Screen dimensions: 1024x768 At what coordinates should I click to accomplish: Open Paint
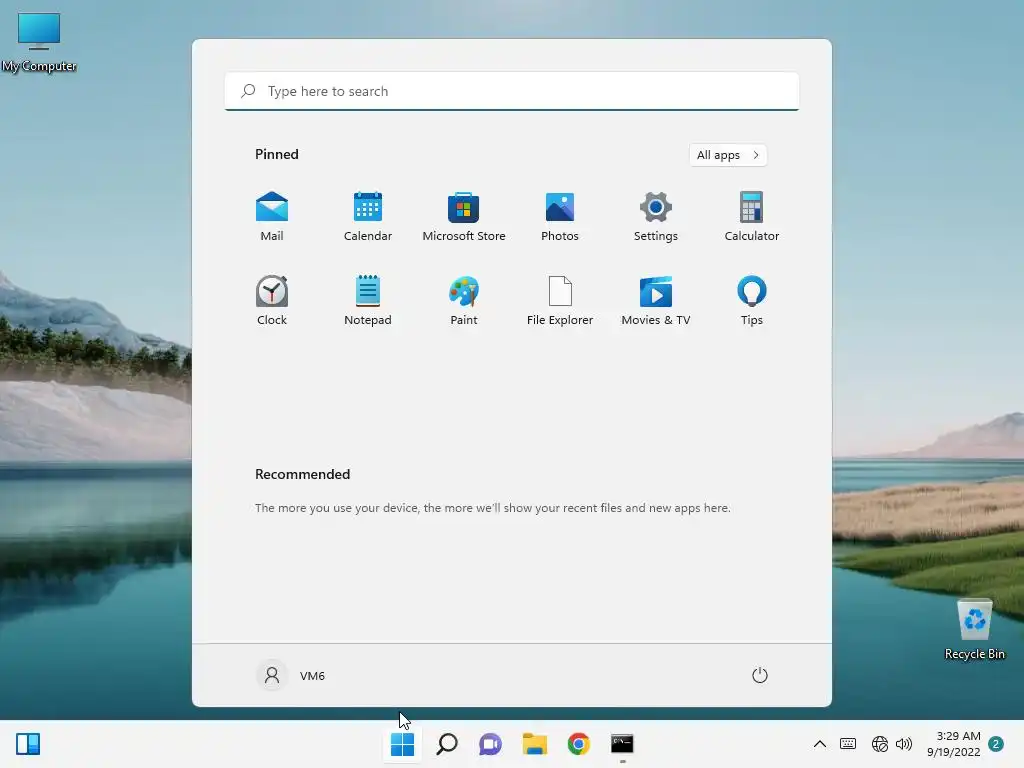(x=464, y=301)
